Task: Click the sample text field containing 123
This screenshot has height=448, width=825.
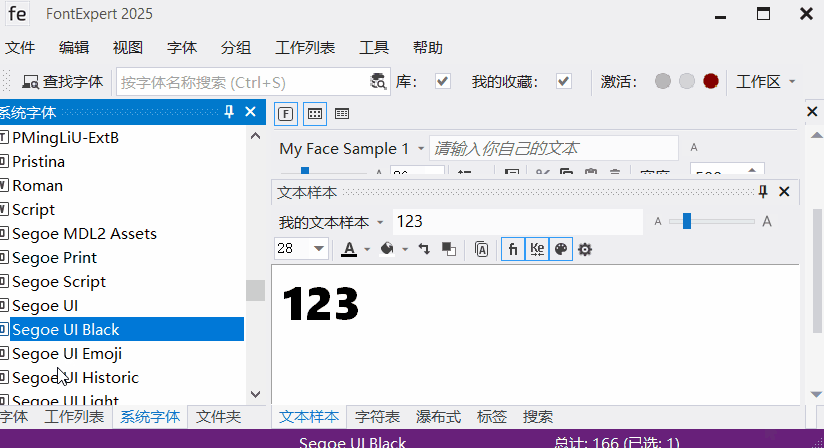Action: click(x=518, y=222)
